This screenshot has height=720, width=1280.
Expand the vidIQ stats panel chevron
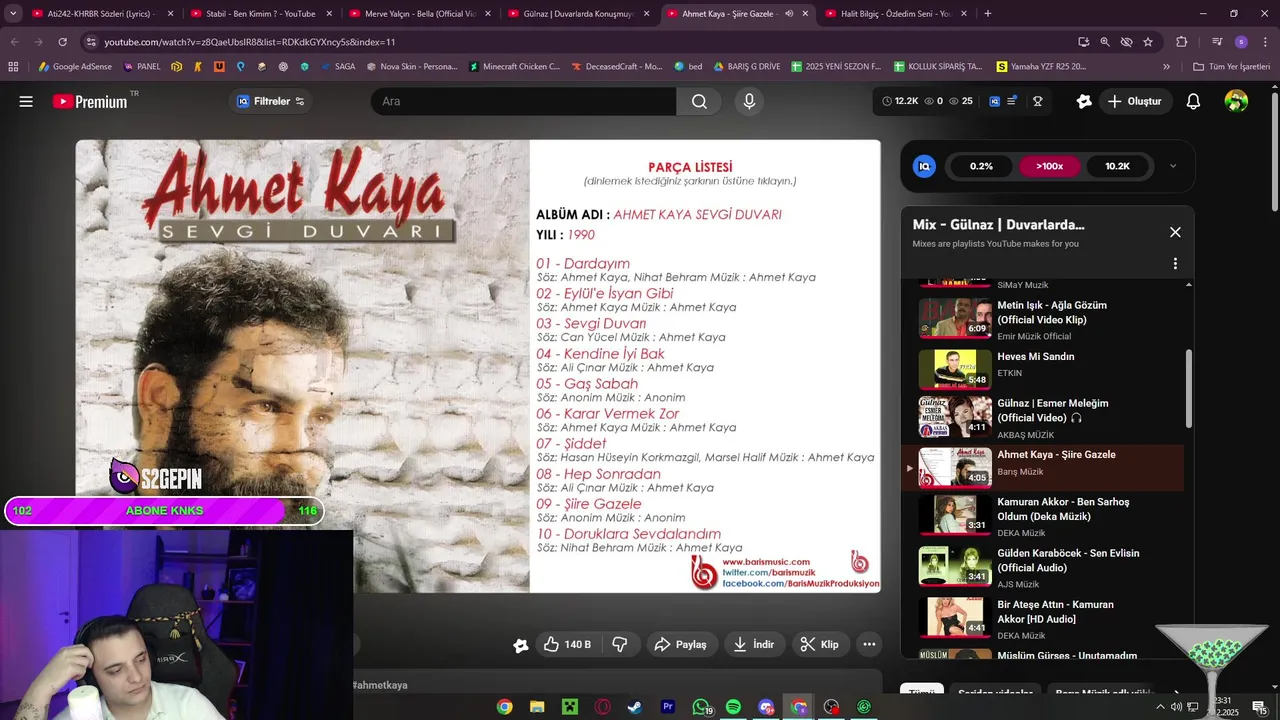click(1173, 166)
